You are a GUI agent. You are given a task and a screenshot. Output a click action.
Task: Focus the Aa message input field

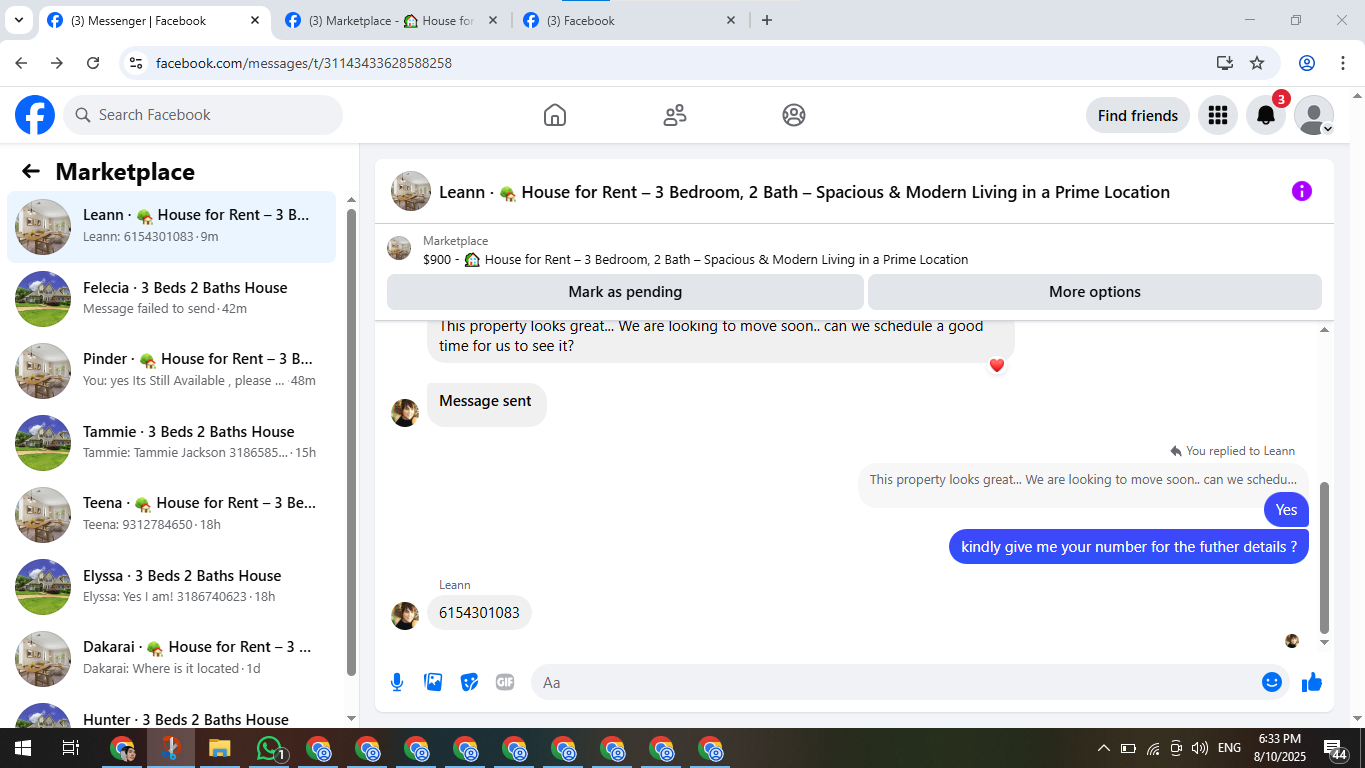(895, 682)
